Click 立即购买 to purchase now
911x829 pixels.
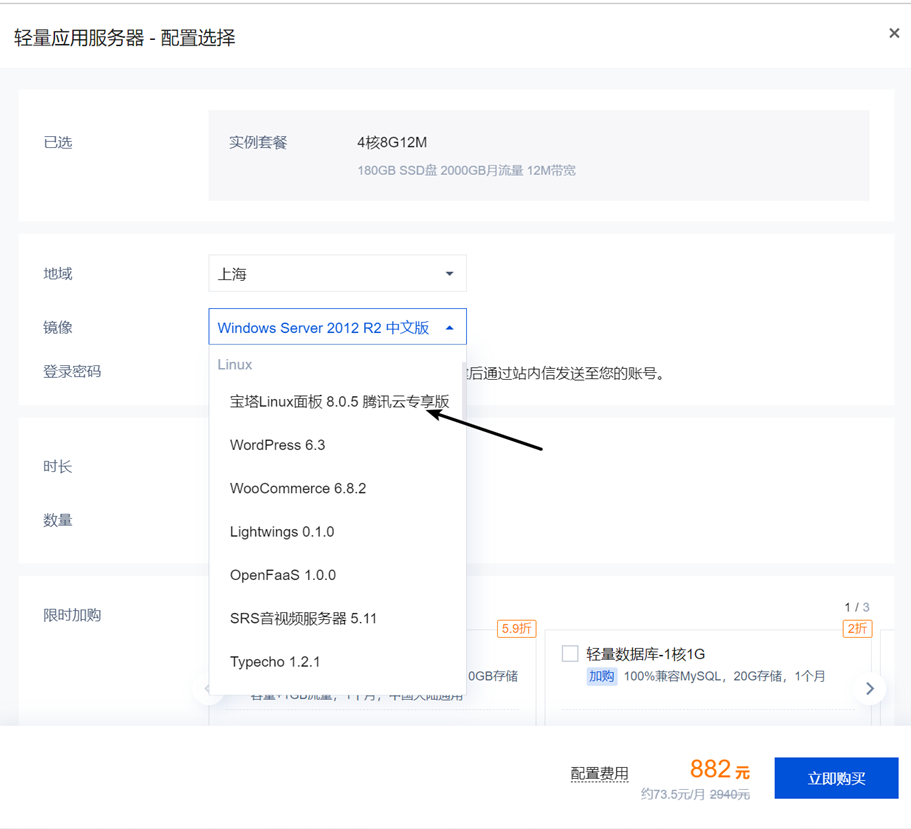pos(836,778)
